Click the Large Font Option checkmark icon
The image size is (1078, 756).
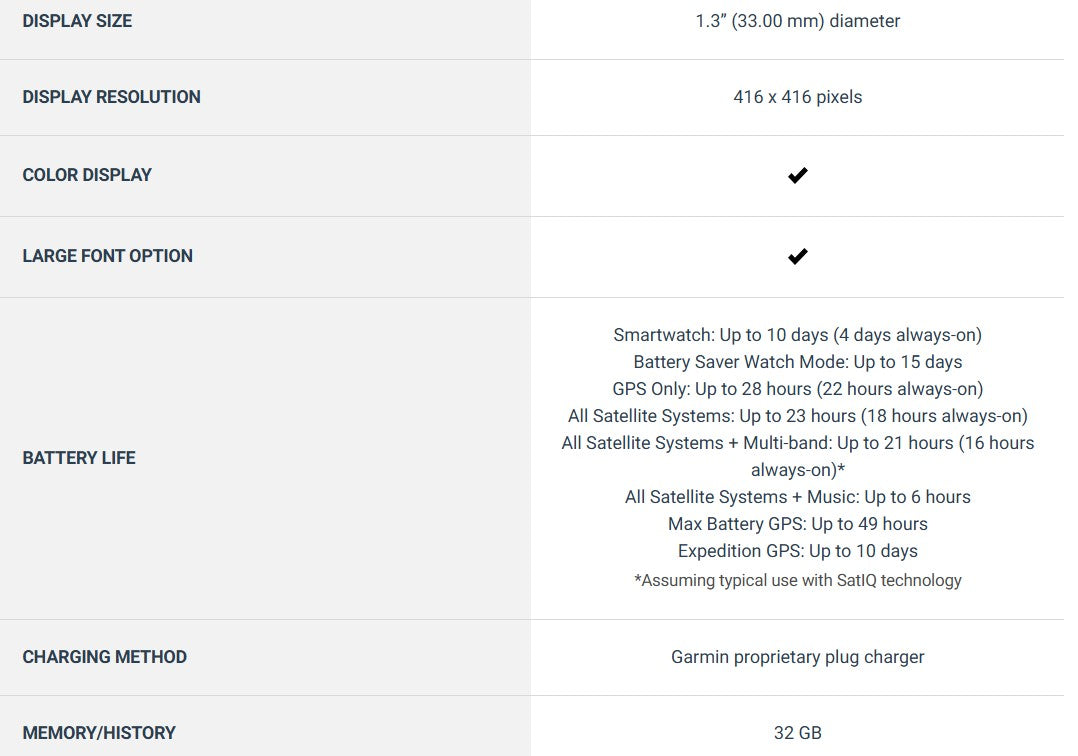pos(797,257)
